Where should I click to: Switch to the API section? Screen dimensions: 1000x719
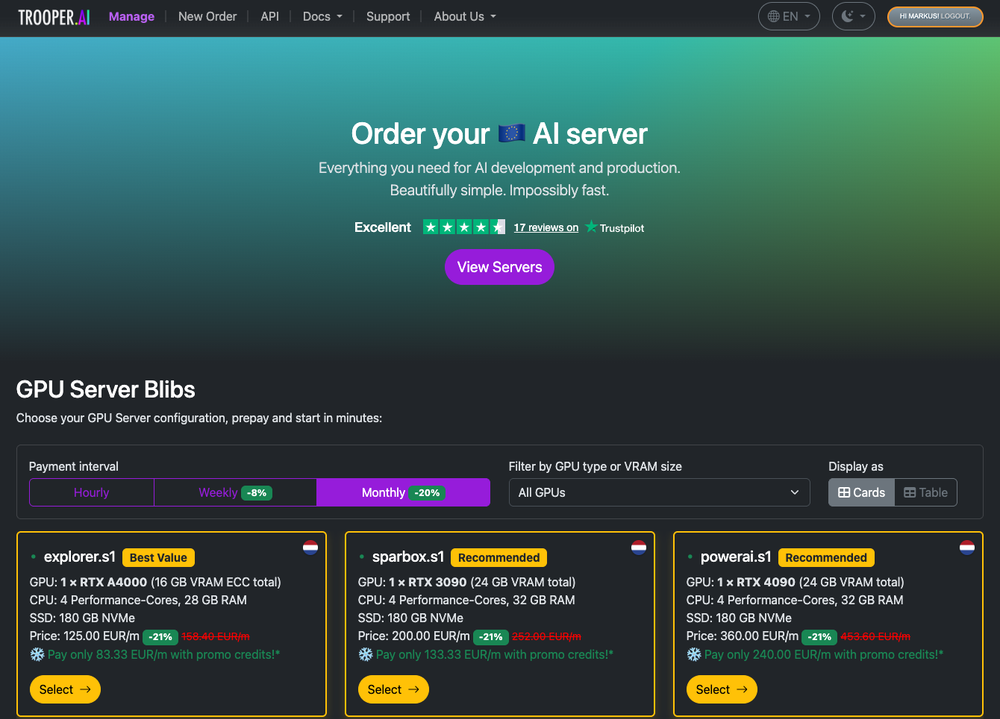(x=269, y=16)
